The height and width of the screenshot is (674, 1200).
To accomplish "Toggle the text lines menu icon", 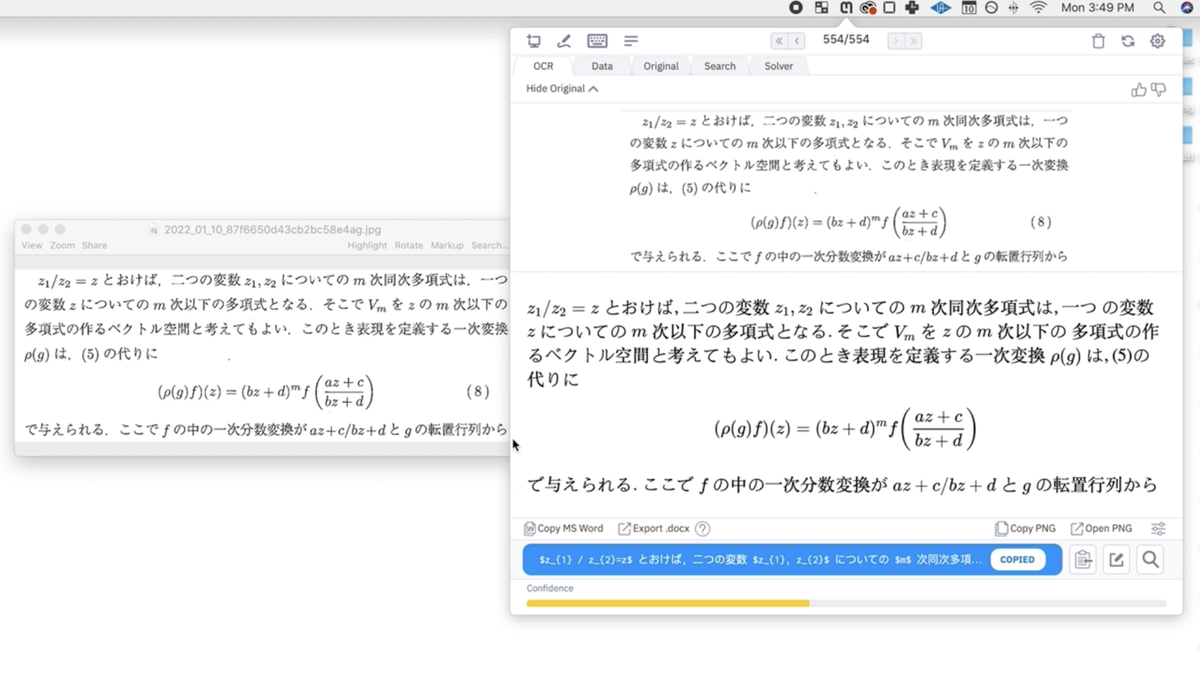I will (x=631, y=41).
